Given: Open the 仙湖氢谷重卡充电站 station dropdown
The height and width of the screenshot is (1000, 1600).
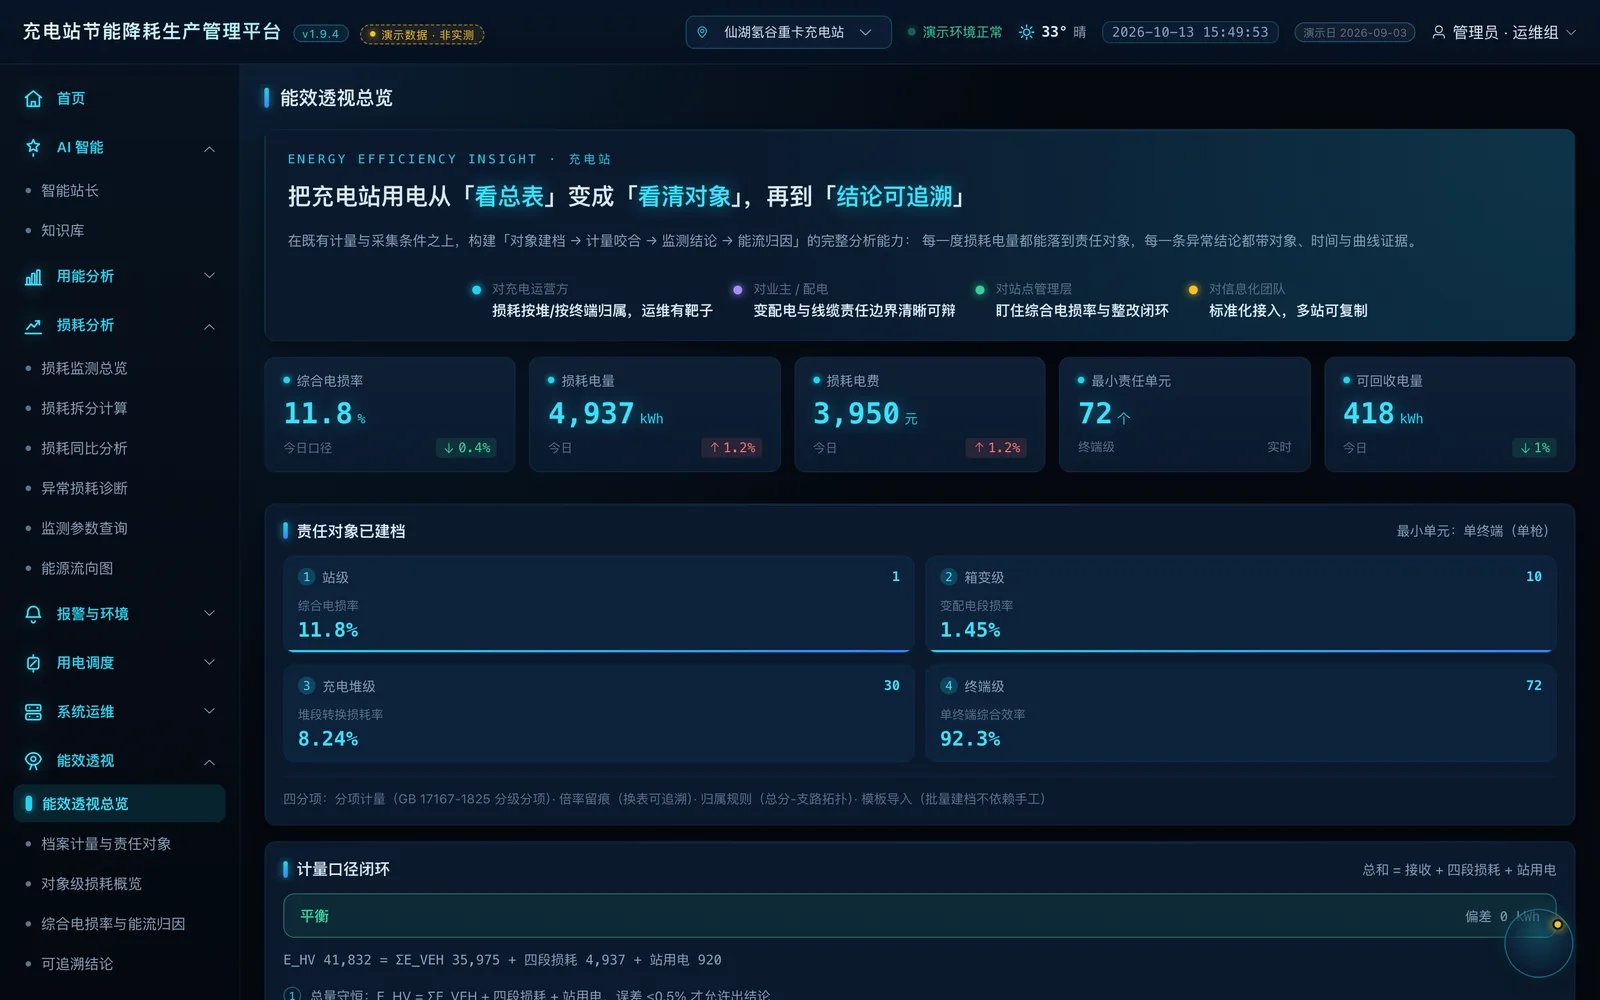Looking at the screenshot, I should click(x=788, y=32).
